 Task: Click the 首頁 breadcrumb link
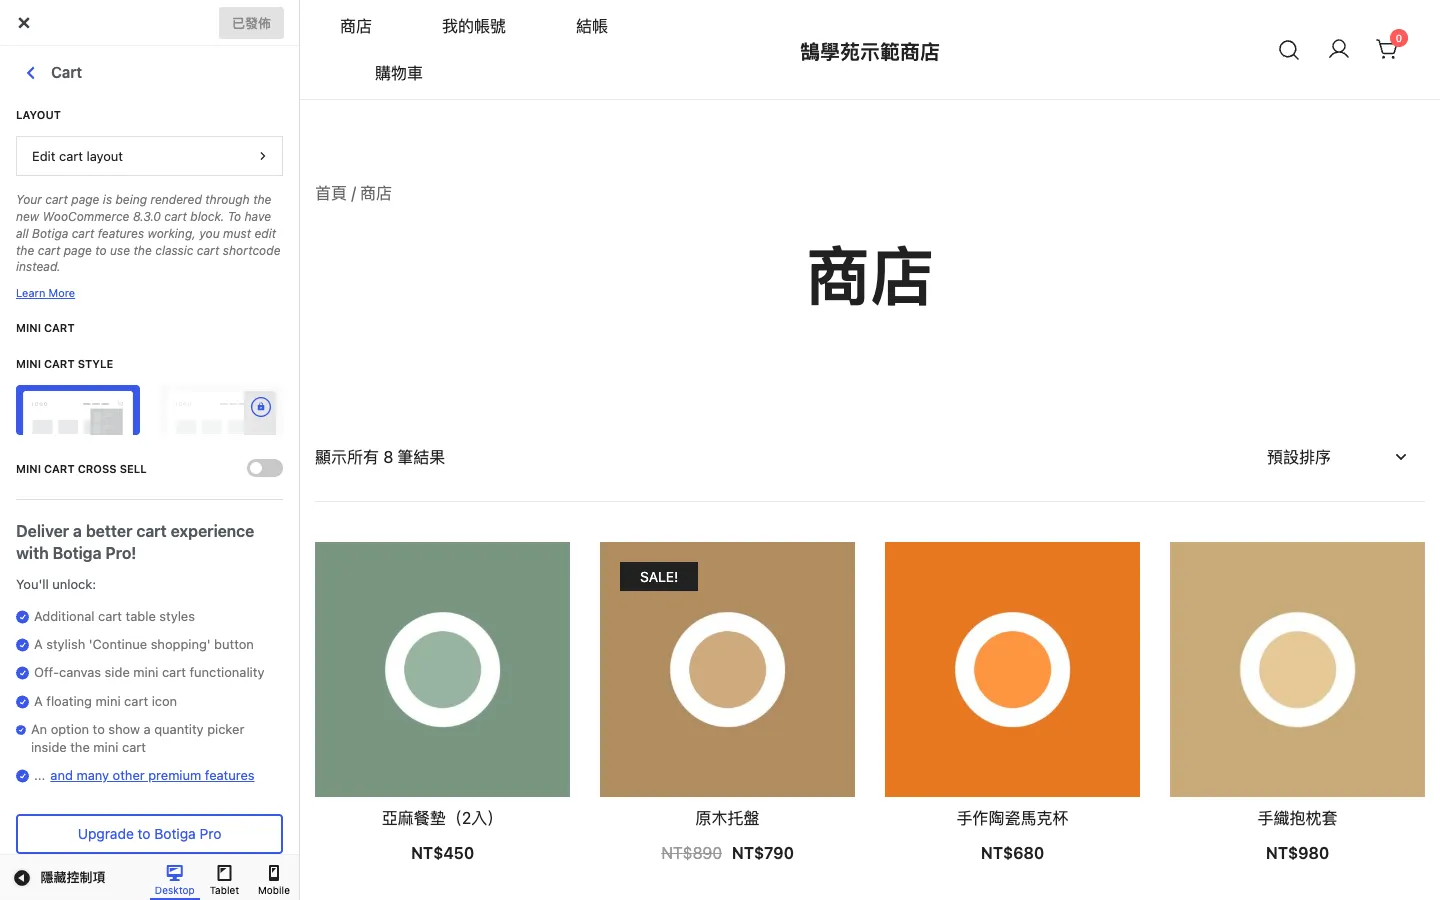tap(331, 193)
